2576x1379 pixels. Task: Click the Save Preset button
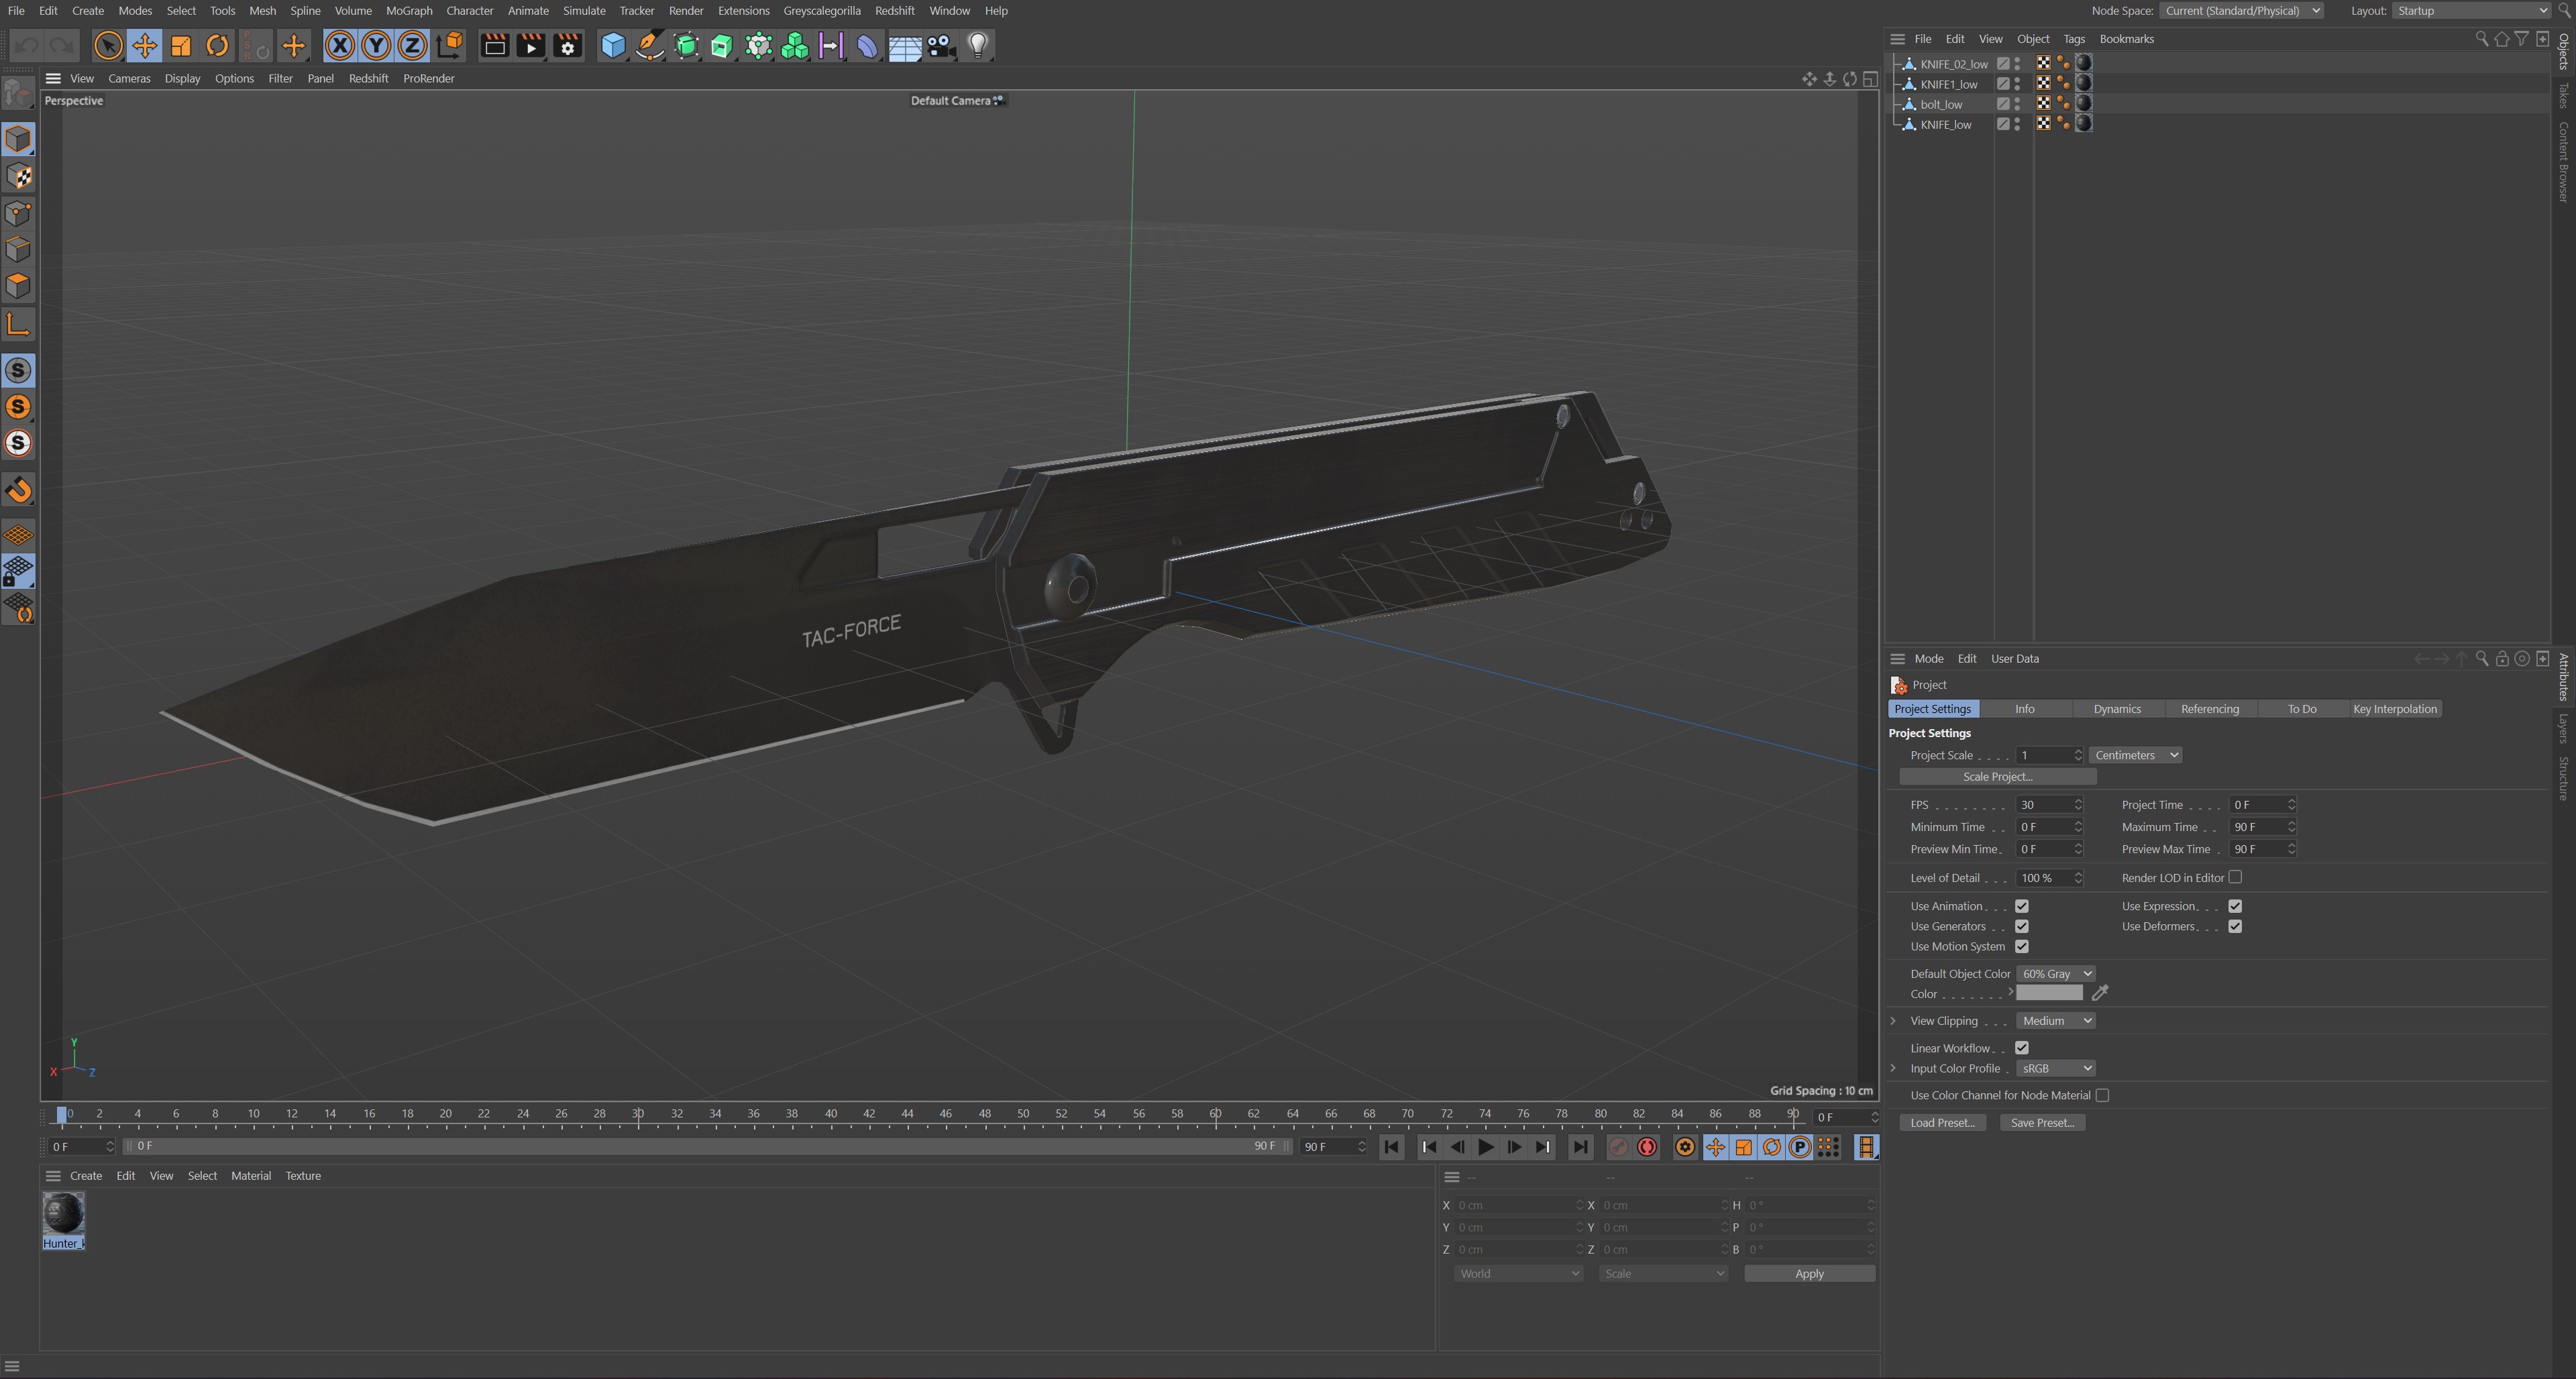[x=2042, y=1123]
